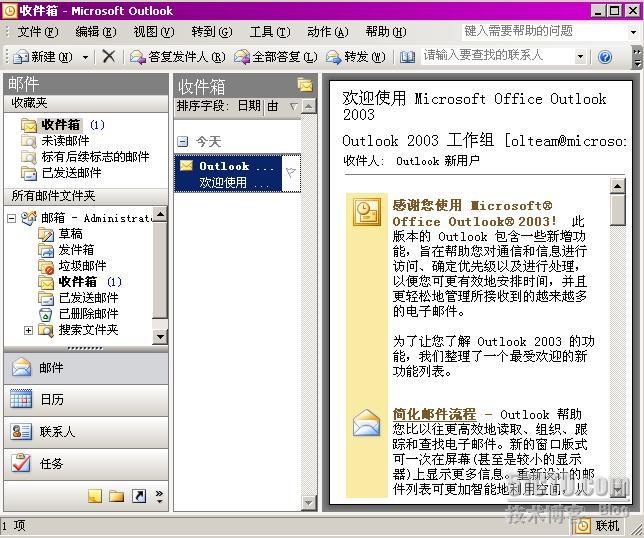Open the 新建 button dropdown arrow
Image resolution: width=644 pixels, height=538 pixels.
[x=86, y=57]
